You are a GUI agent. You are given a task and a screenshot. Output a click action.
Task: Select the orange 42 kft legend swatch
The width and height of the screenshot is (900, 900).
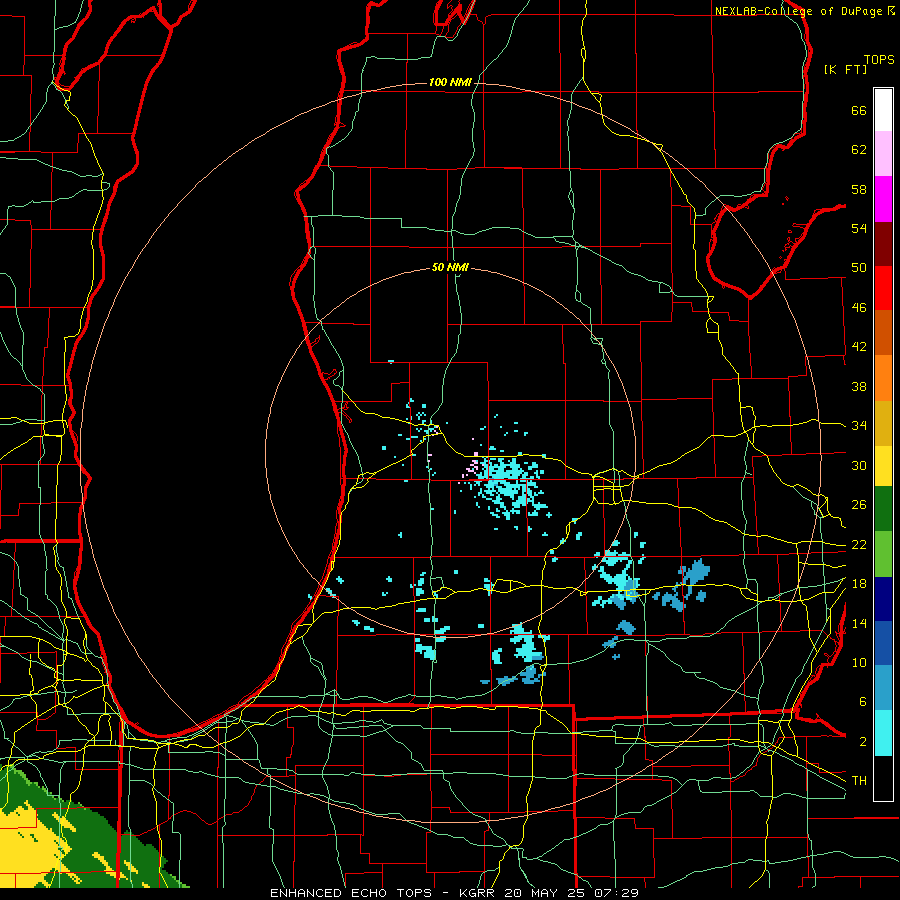pos(883,378)
